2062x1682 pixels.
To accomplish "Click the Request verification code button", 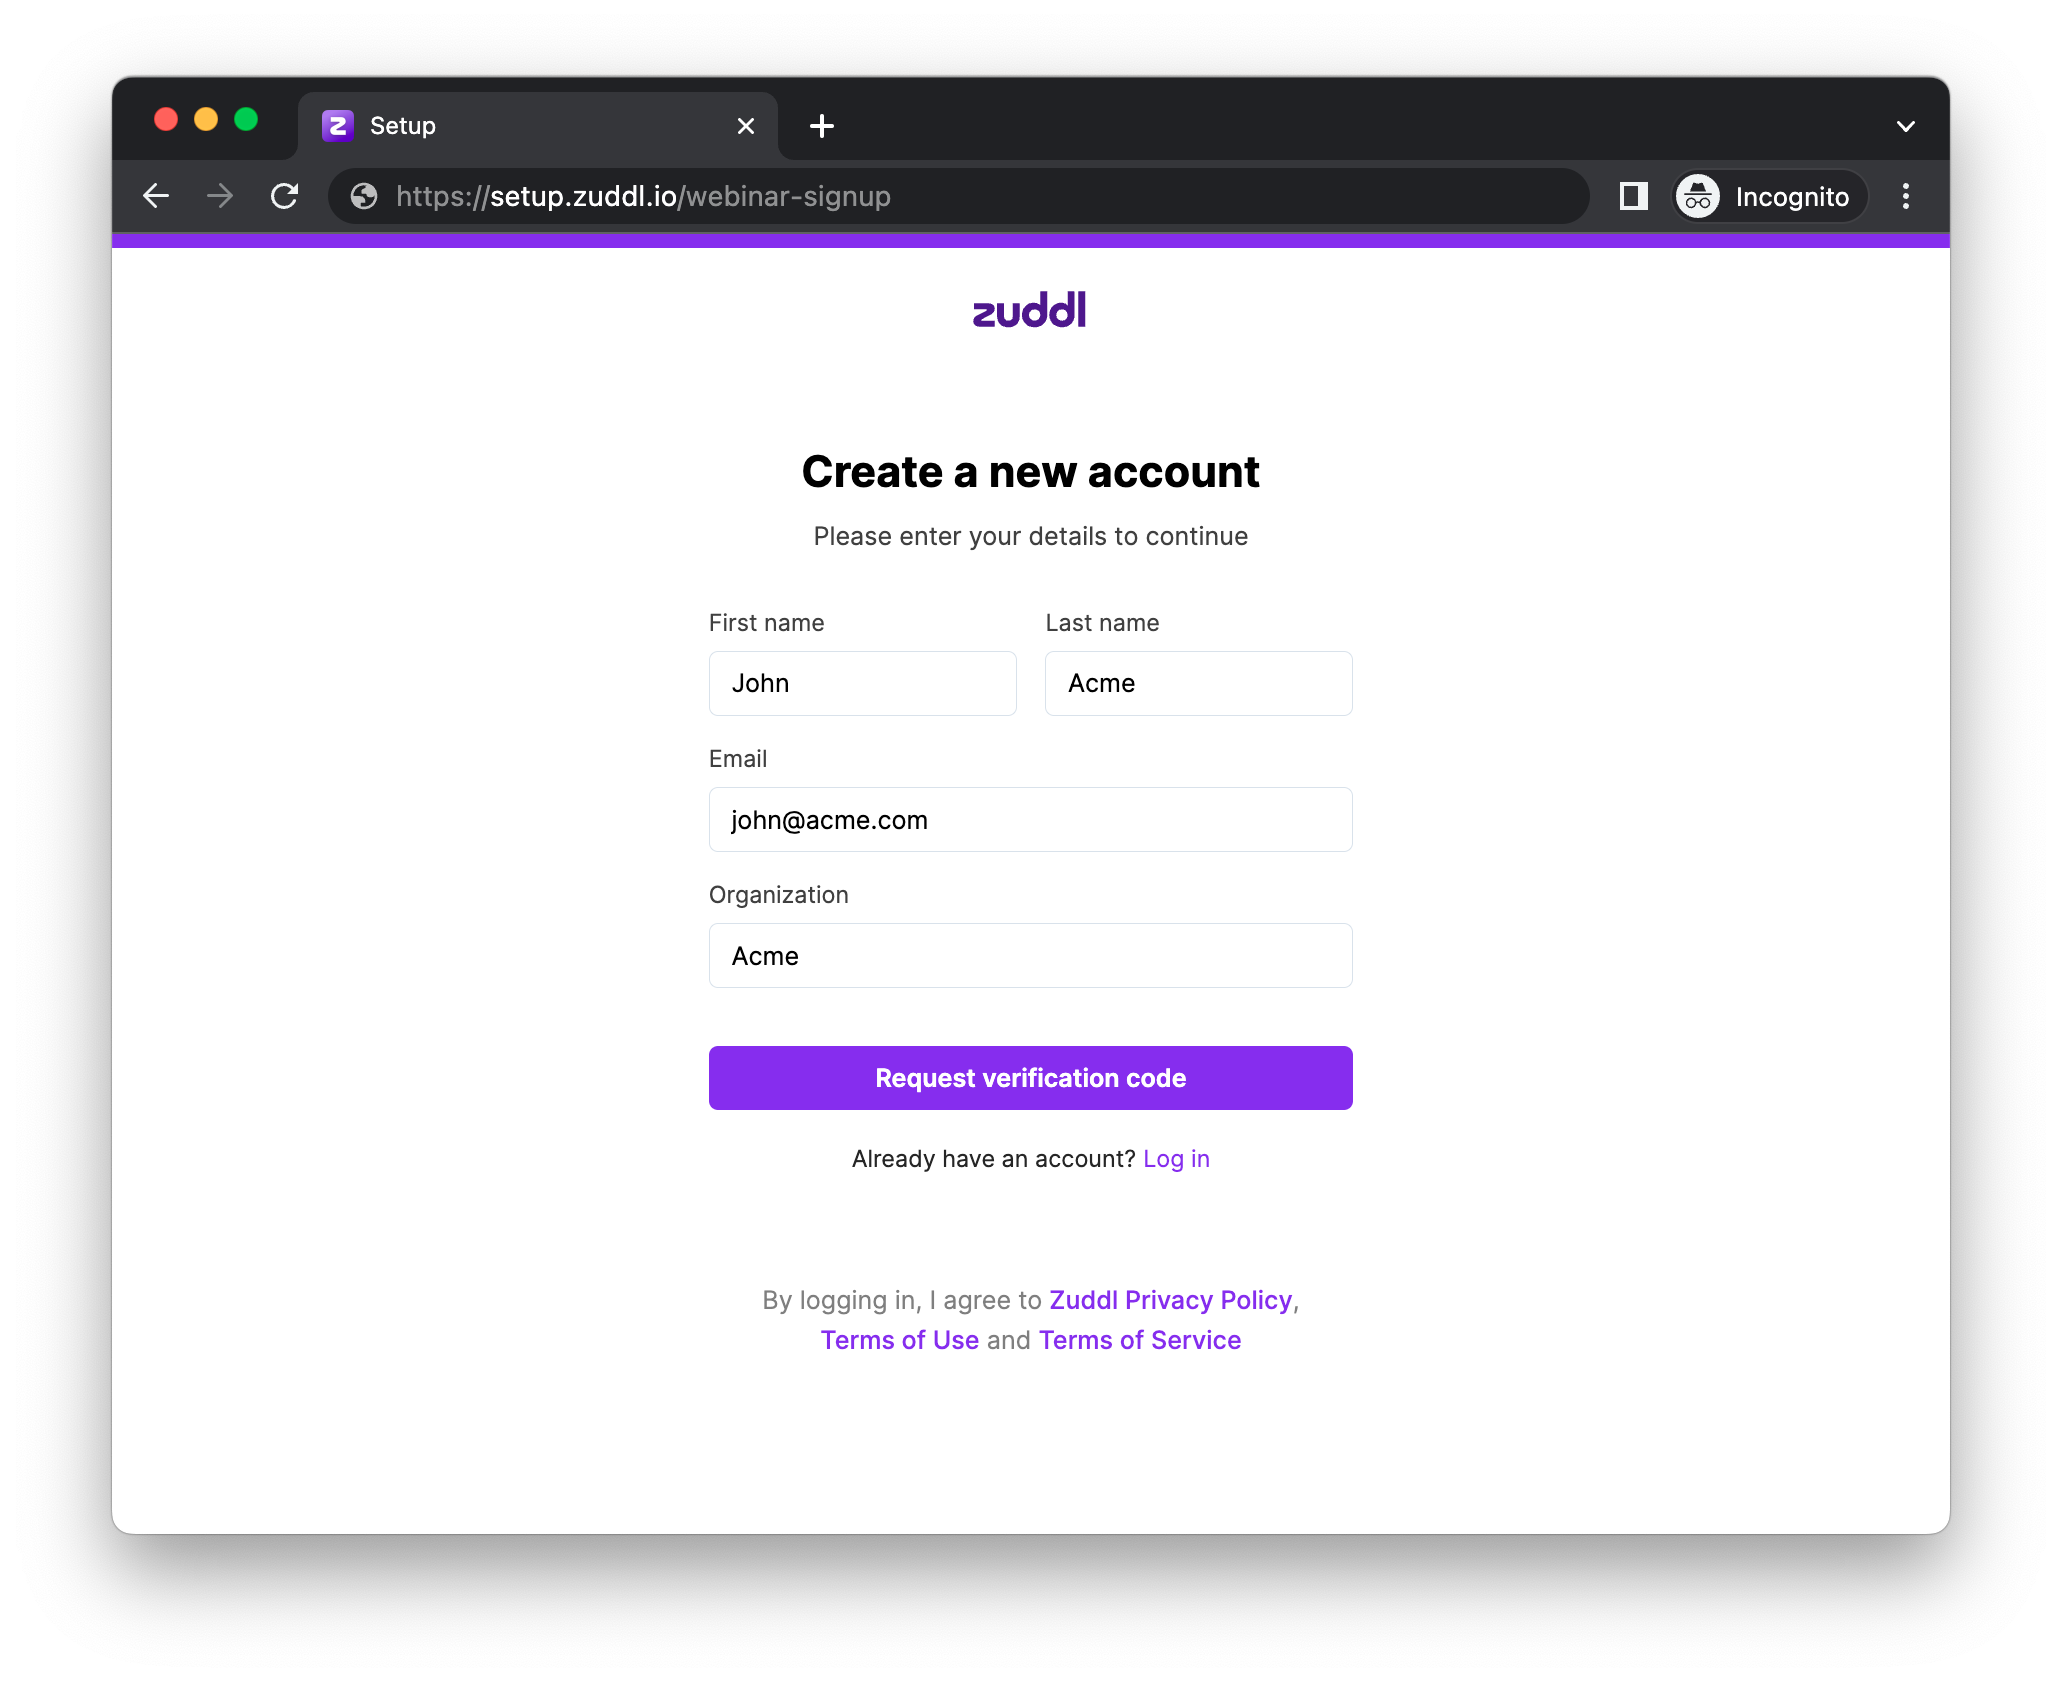I will (1030, 1078).
